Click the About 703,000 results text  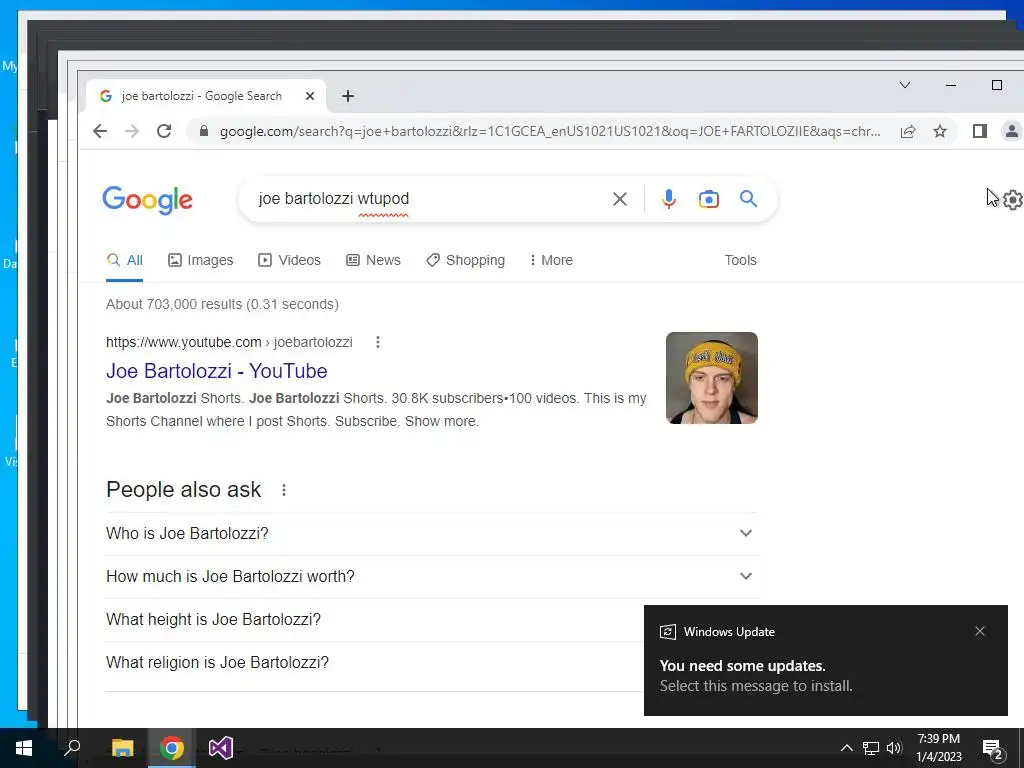[x=222, y=304]
